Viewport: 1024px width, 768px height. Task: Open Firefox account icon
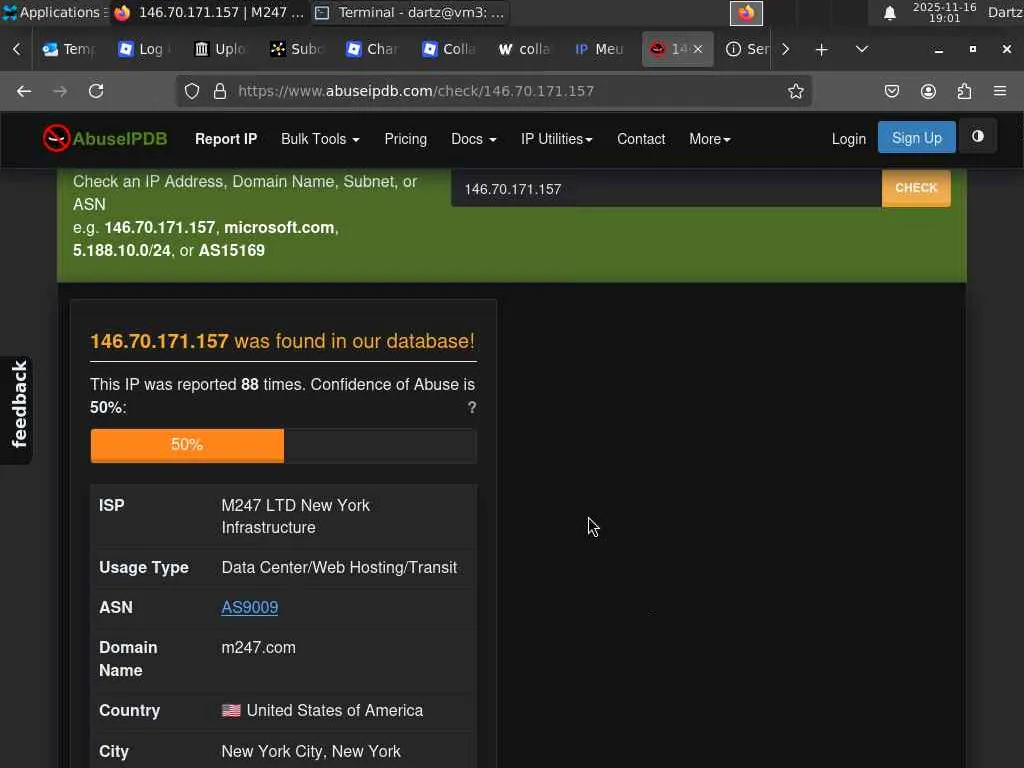tap(928, 91)
